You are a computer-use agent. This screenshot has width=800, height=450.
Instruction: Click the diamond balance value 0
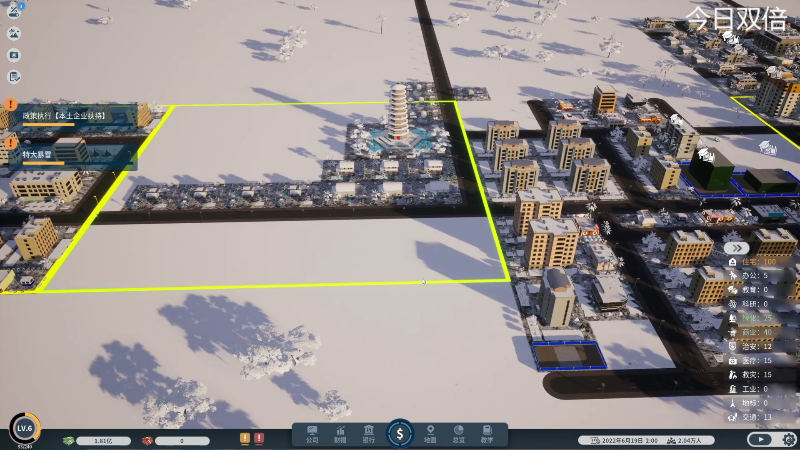click(x=182, y=440)
